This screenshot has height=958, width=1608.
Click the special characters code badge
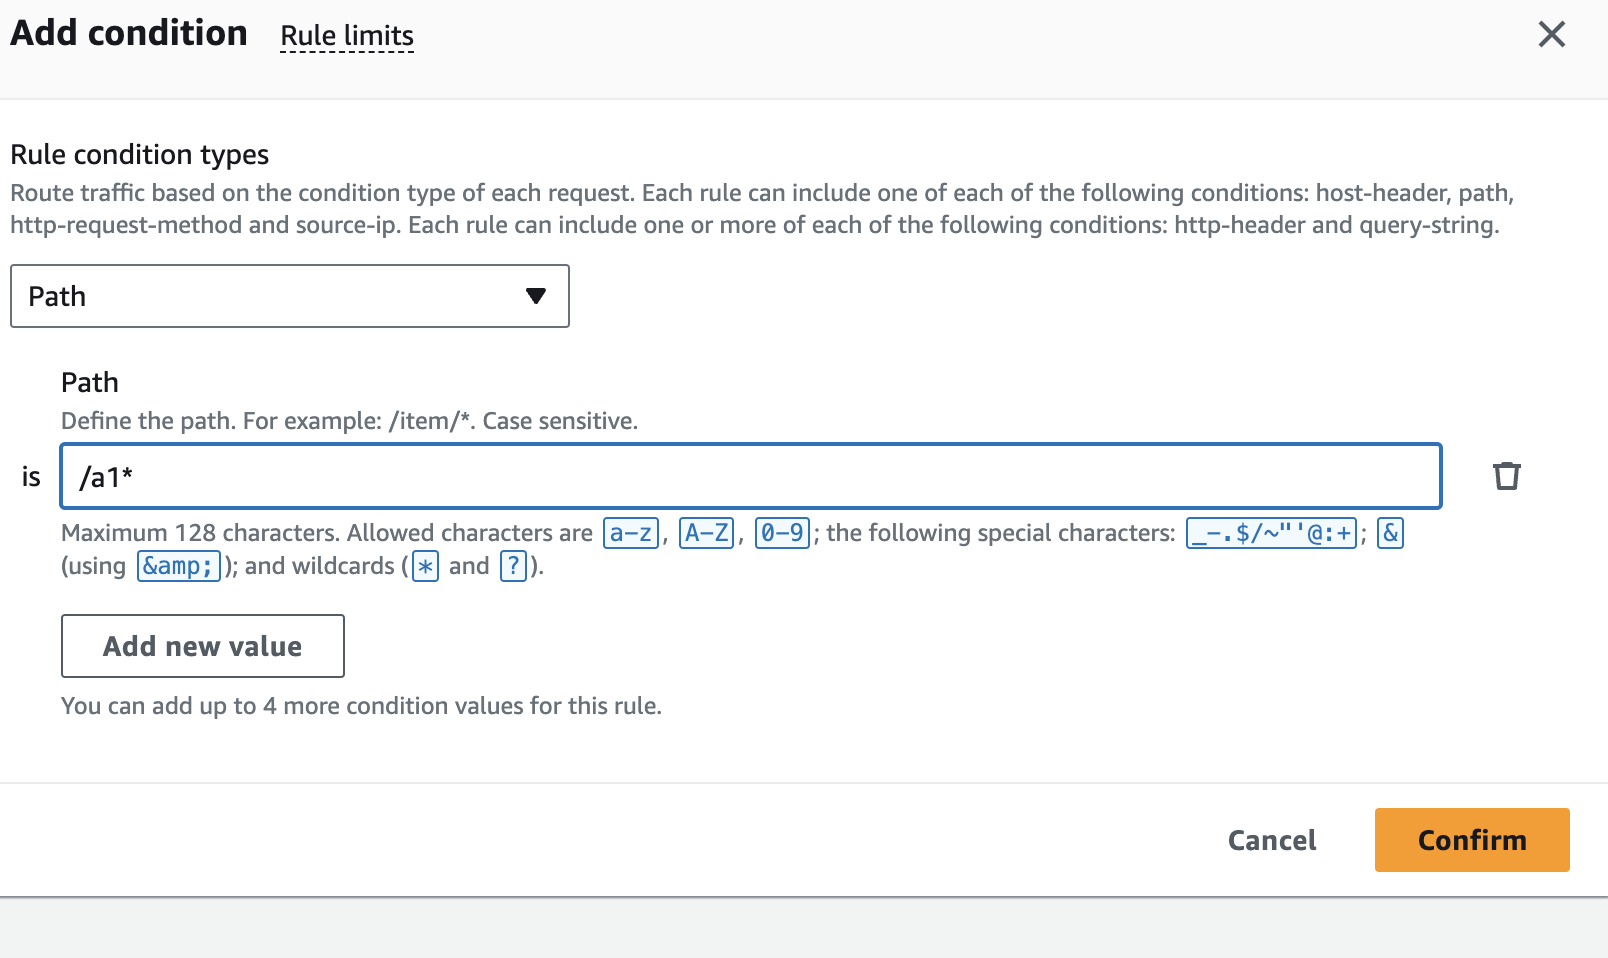tap(1271, 533)
